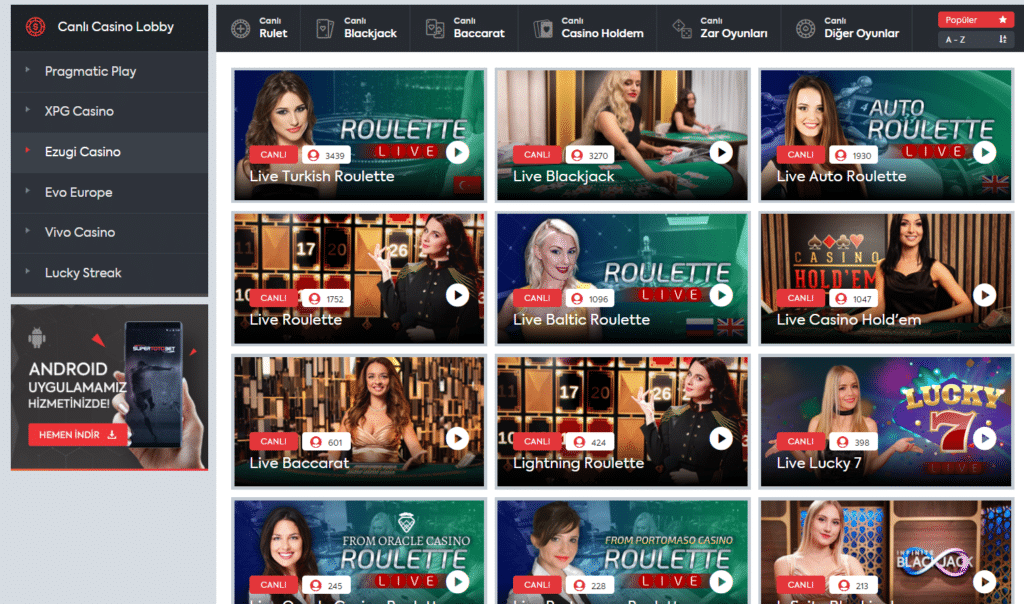1024x604 pixels.
Task: Click the Canlı Casino Lobby header title
Action: 116,27
